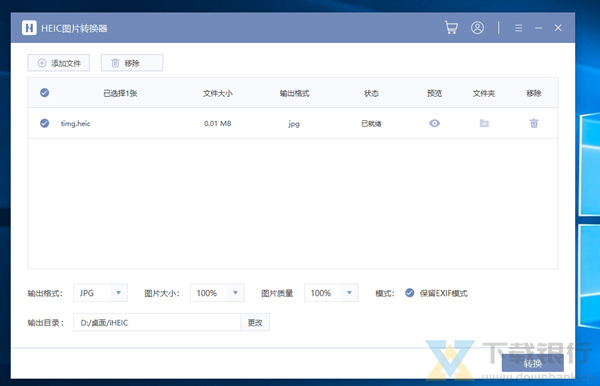Open the output folder icon for timg.heic

coord(484,123)
